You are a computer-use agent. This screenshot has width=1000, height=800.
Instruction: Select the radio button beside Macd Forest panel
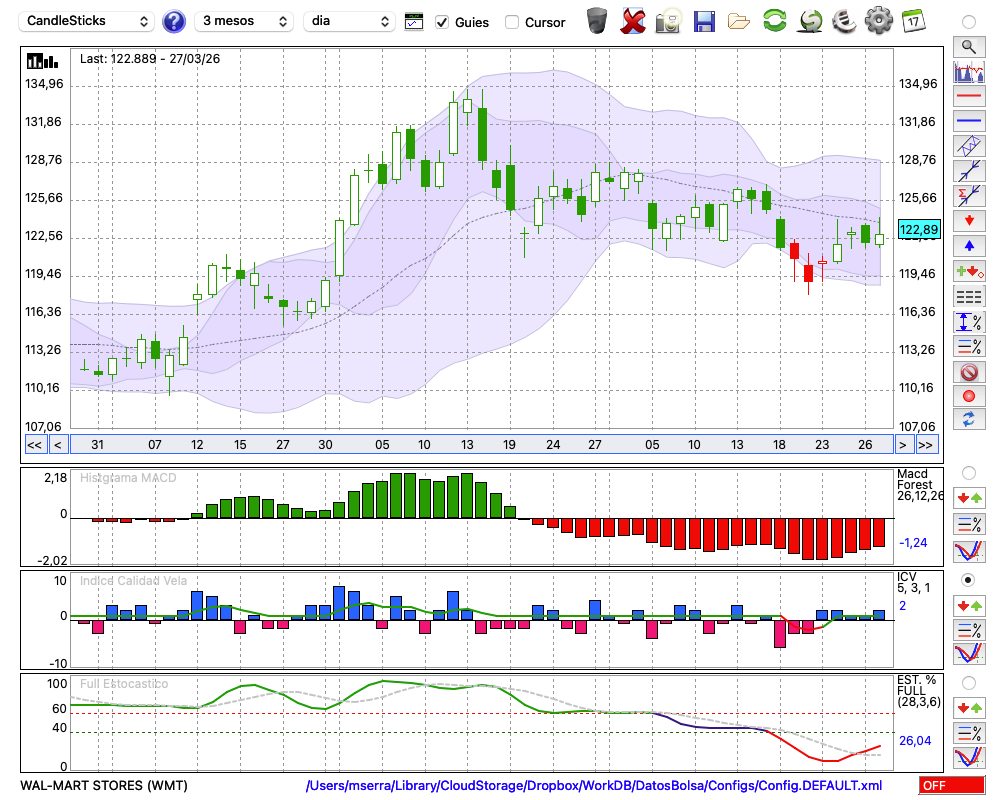coord(967,472)
